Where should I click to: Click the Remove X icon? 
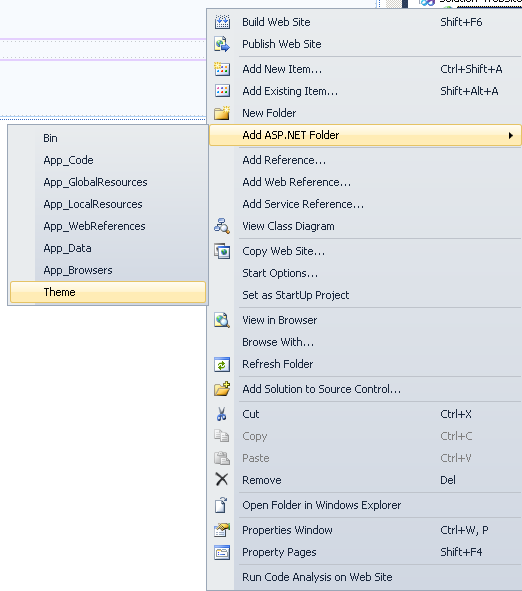222,480
